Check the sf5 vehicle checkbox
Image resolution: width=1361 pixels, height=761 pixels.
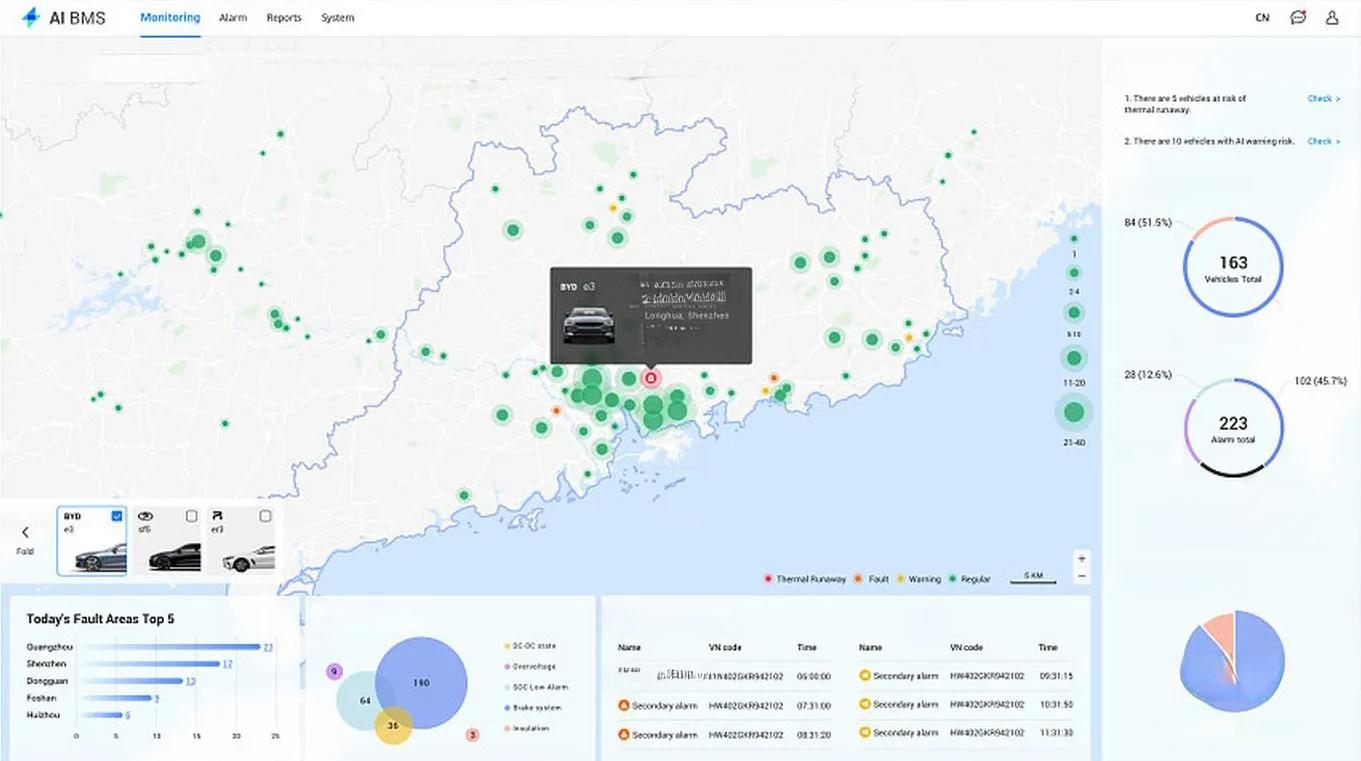(x=192, y=516)
